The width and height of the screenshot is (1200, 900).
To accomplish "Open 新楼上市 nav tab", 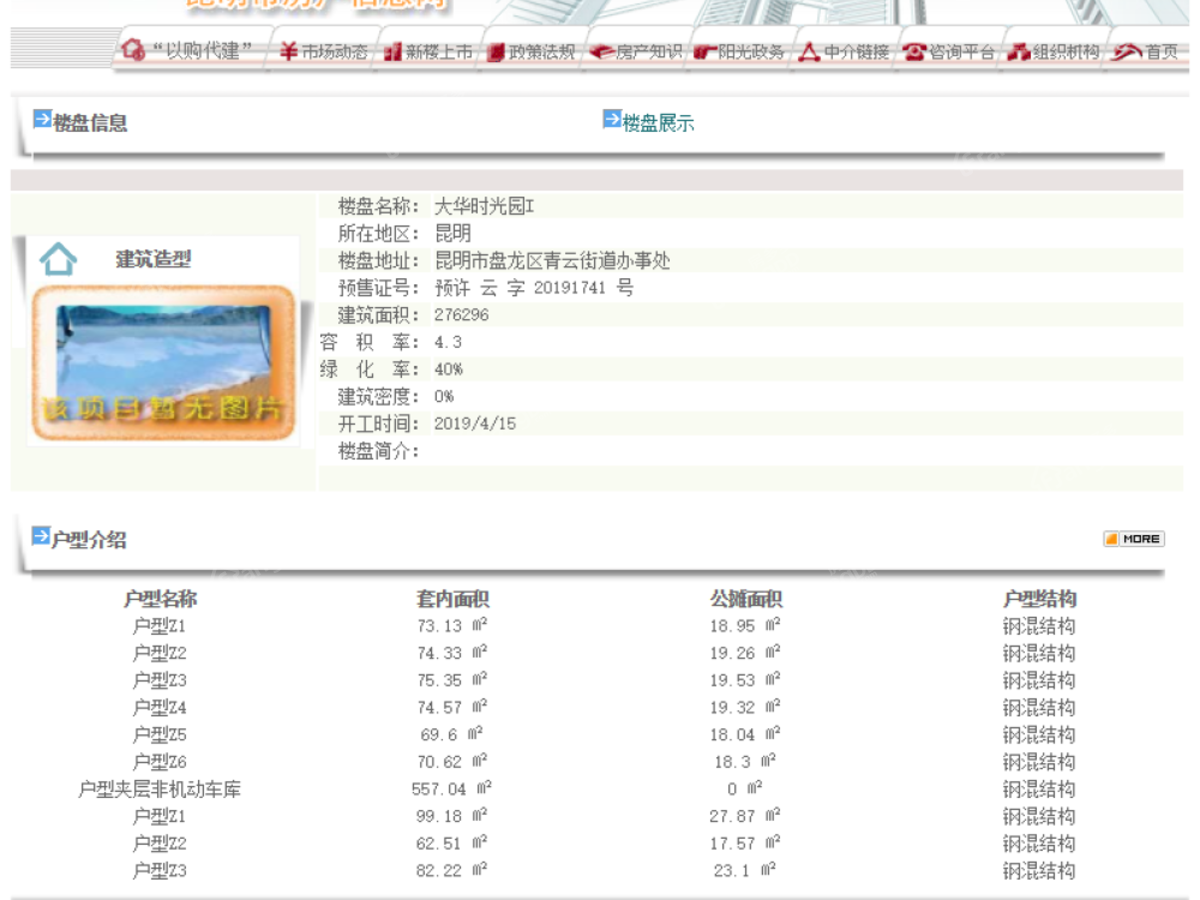I will (428, 52).
